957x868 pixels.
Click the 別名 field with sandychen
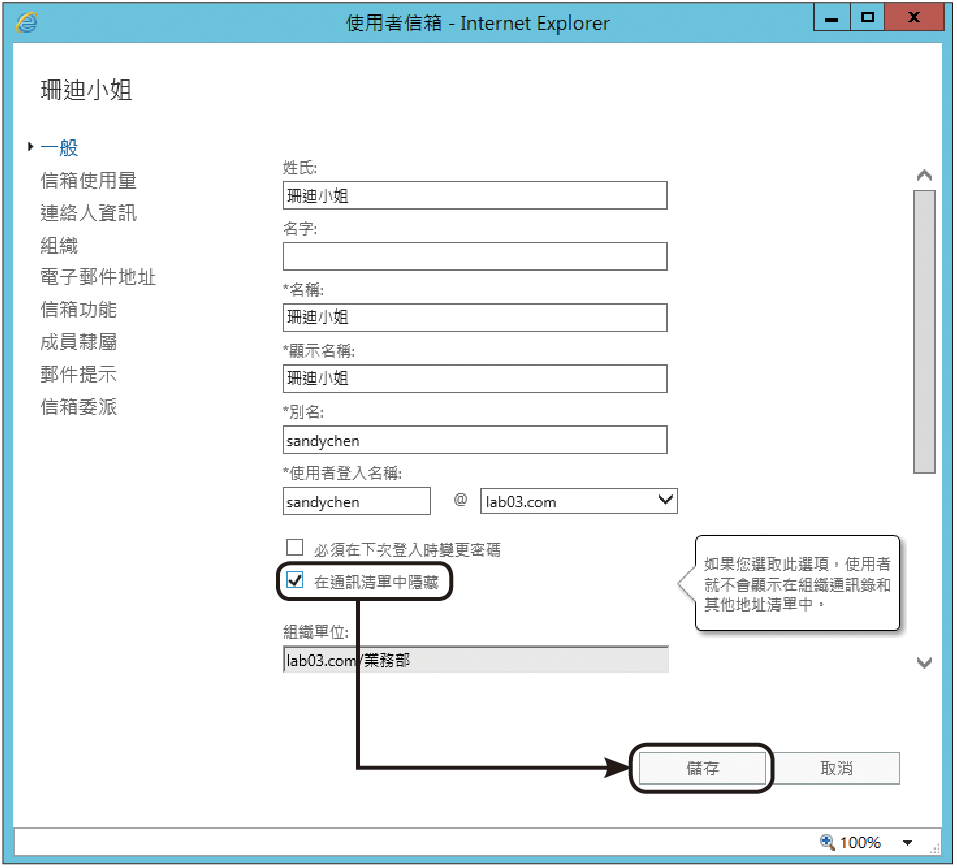coord(475,439)
